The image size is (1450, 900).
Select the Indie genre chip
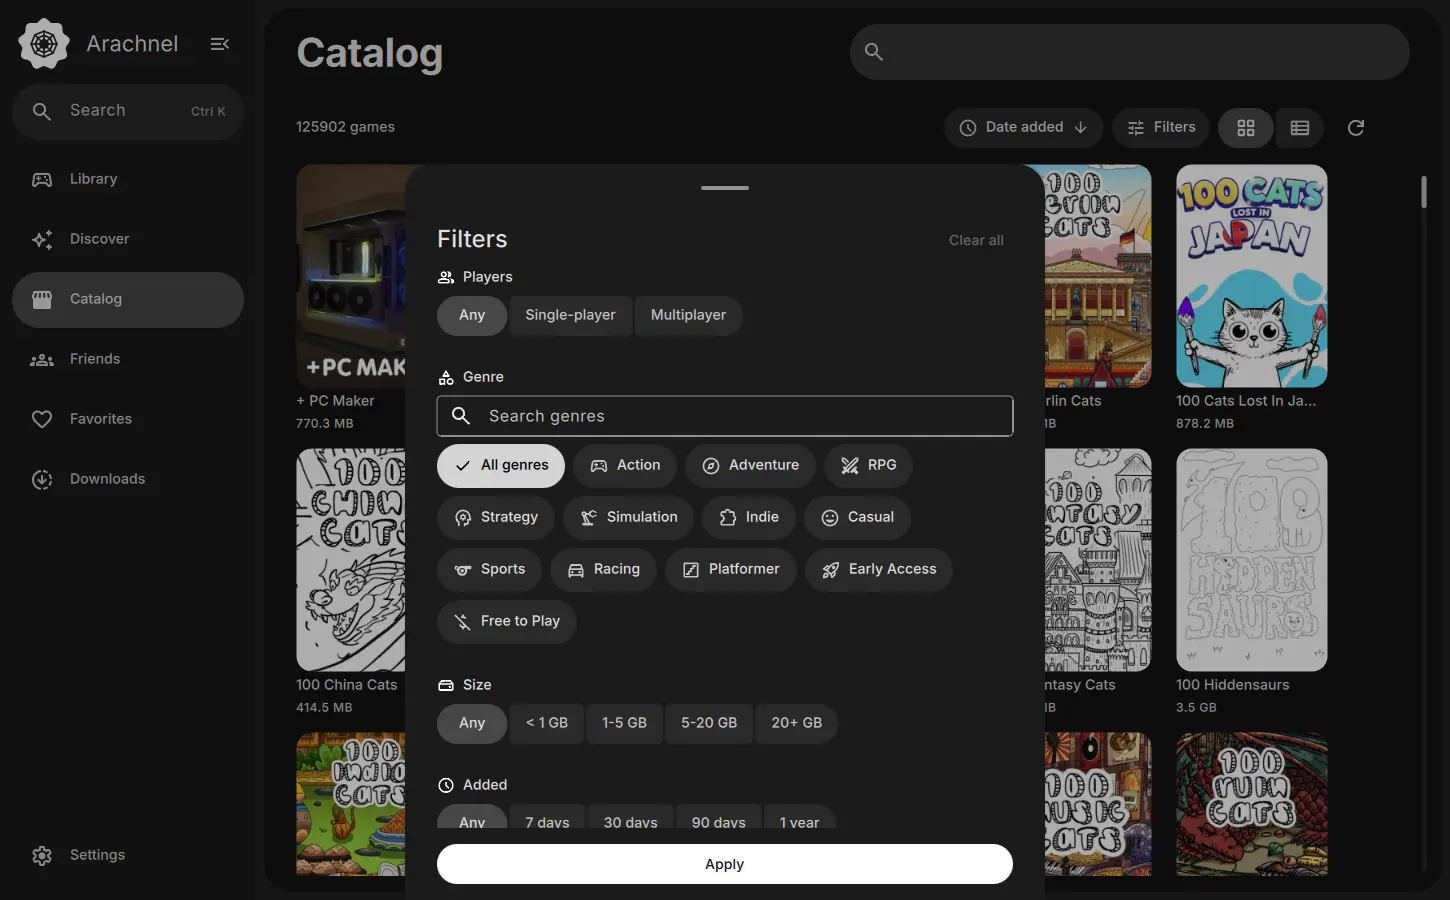749,517
